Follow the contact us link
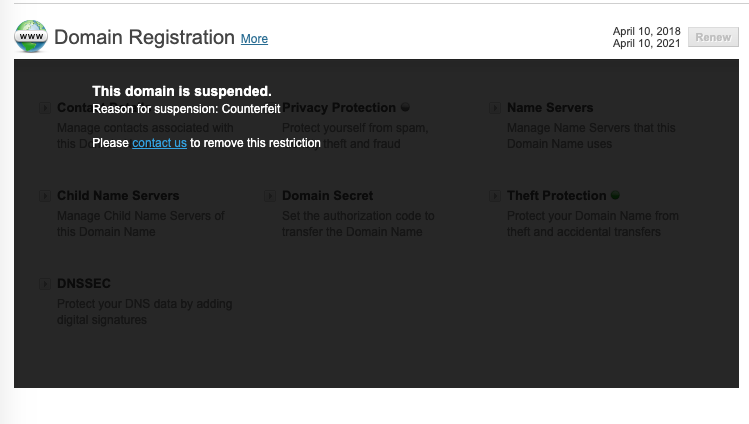The image size is (749, 424). coord(159,143)
